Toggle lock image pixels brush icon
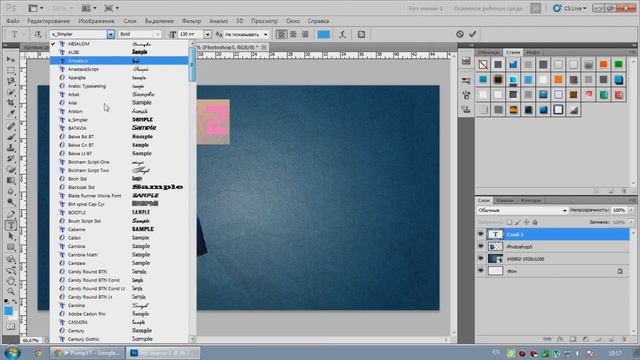The image size is (640, 360). 518,222
